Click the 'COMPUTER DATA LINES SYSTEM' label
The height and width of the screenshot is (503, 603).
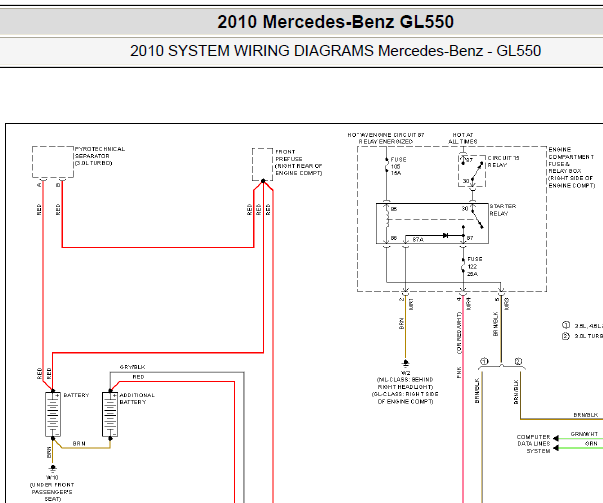(x=533, y=444)
